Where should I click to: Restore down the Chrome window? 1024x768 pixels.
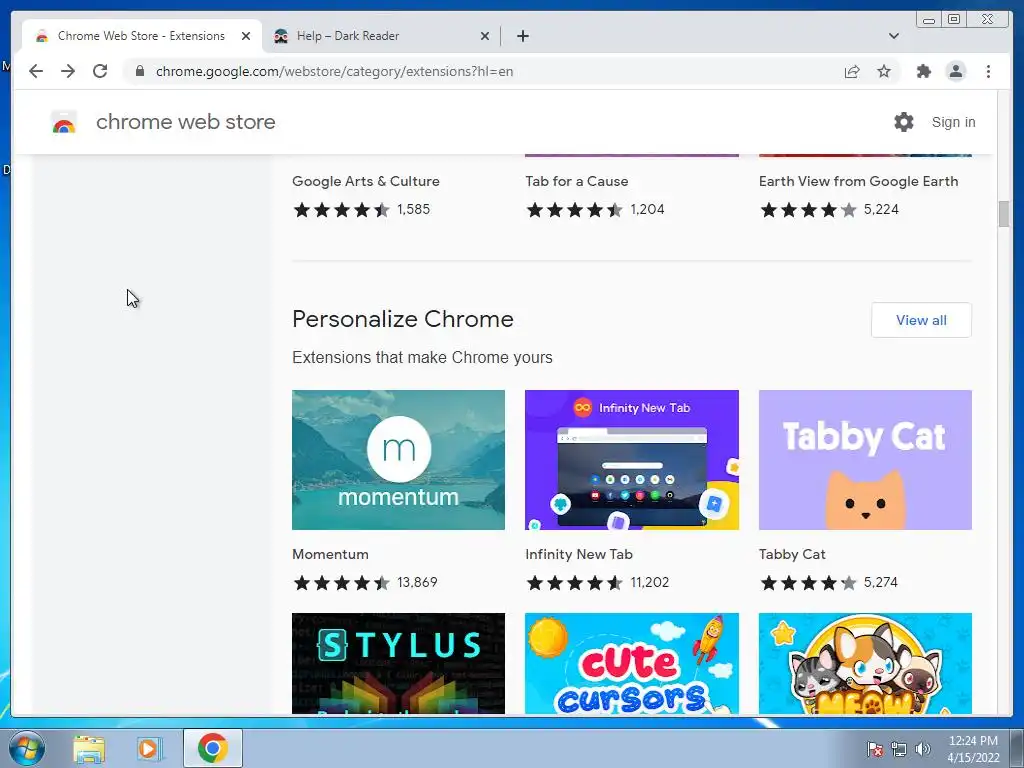click(953, 20)
